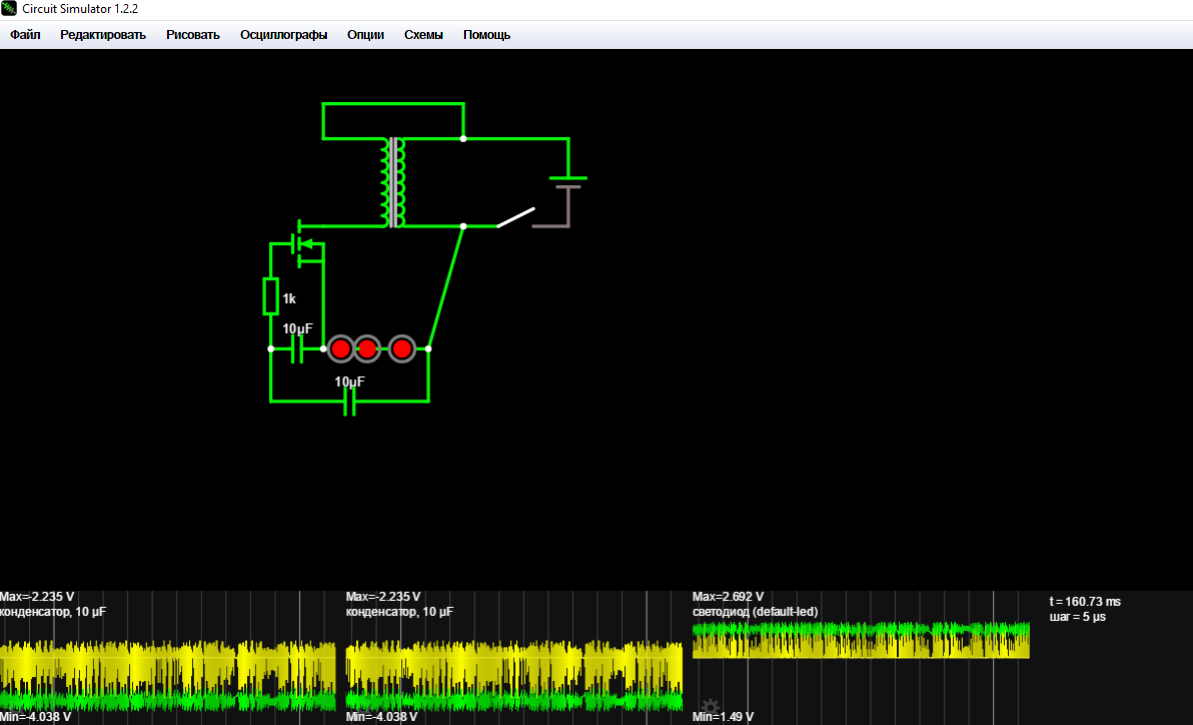Expand the Осциллографы menu
1193x725 pixels.
pyautogui.click(x=283, y=35)
